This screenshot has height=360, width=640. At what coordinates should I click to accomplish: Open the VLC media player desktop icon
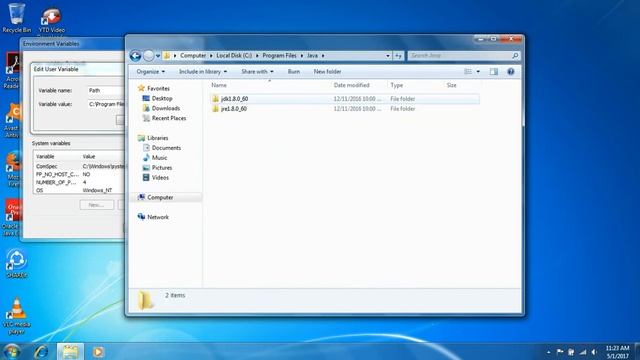pyautogui.click(x=17, y=316)
